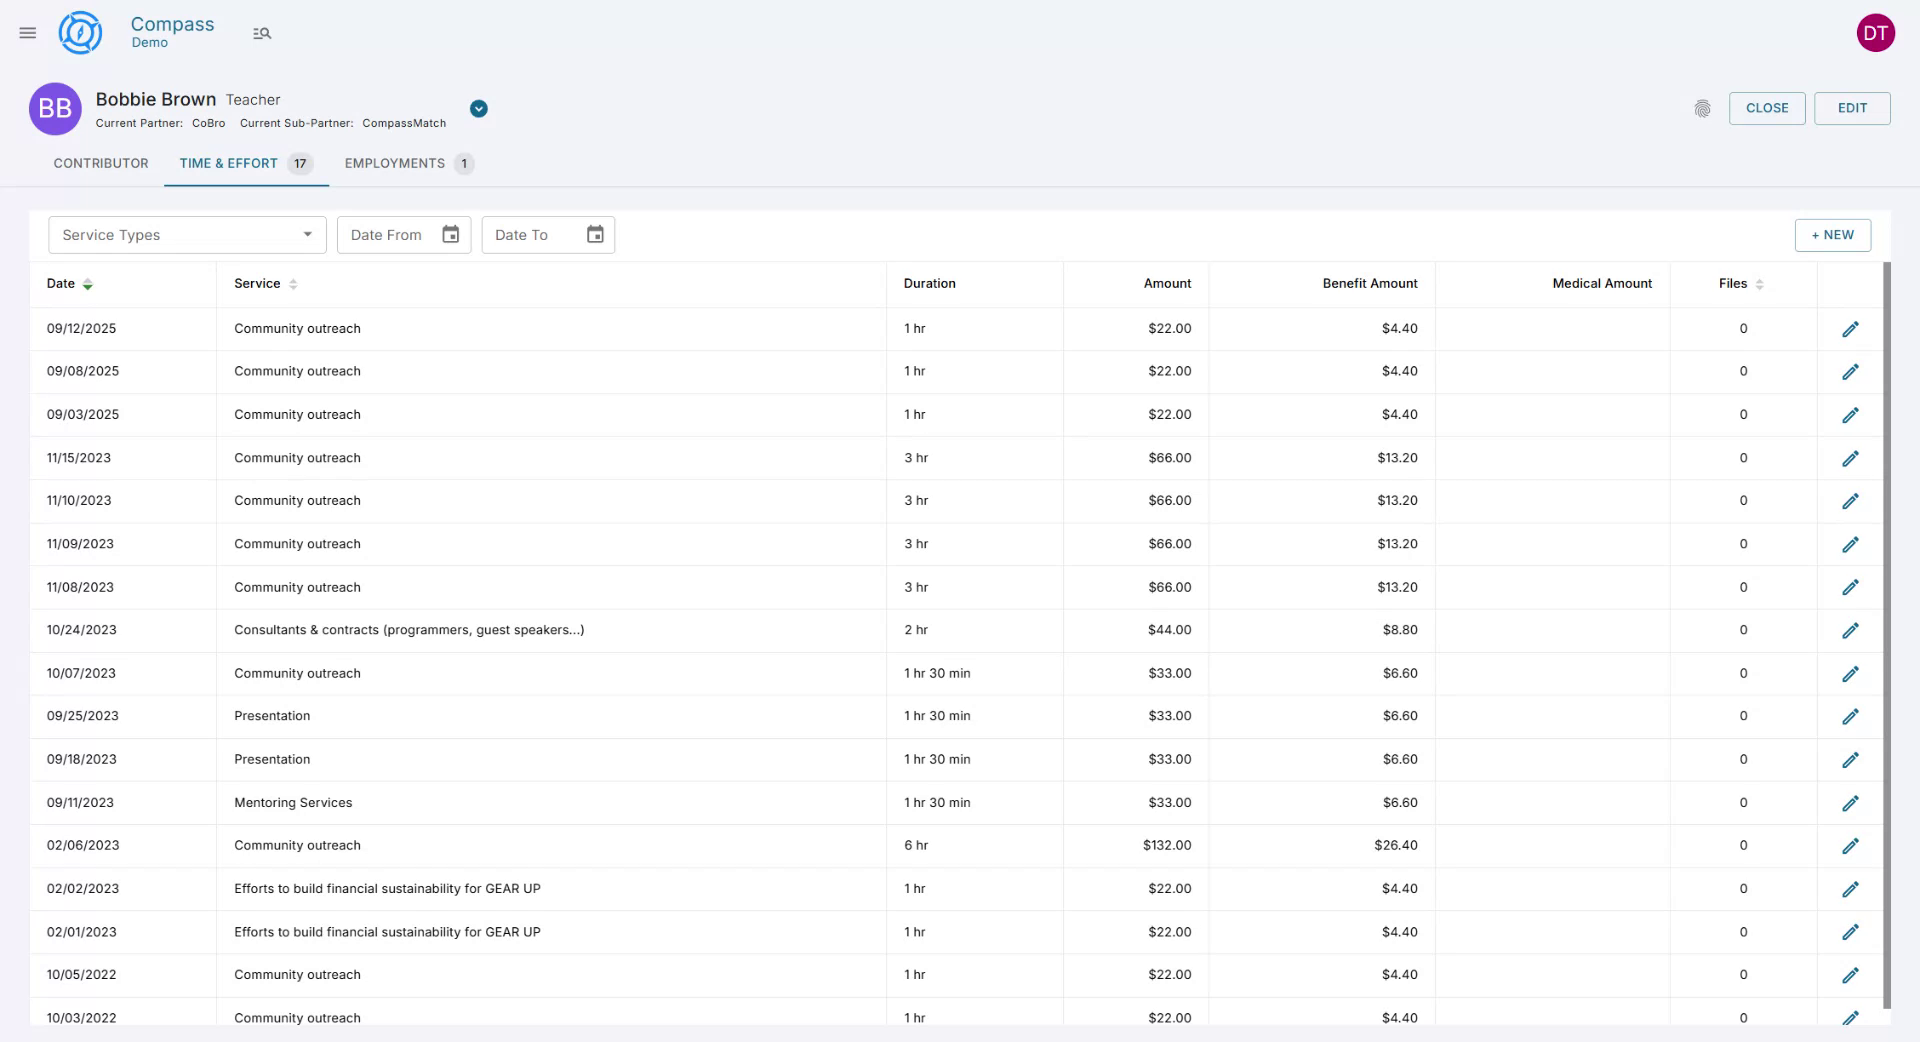Edit the Consultants & contracts entry
The width and height of the screenshot is (1920, 1042).
[1851, 630]
